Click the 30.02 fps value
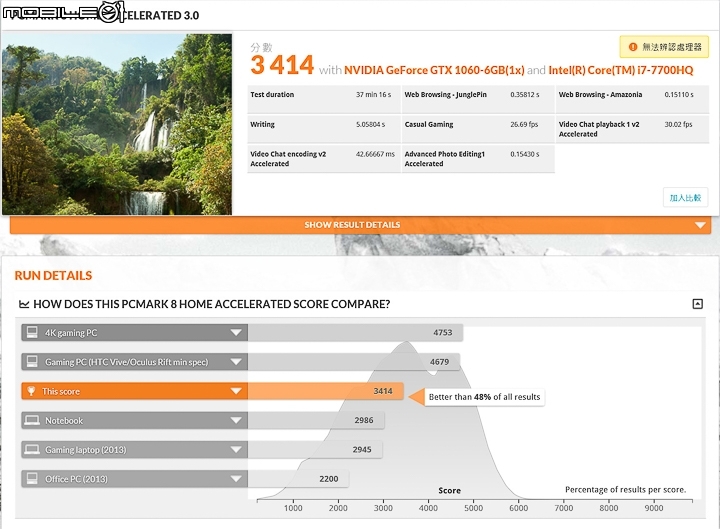 (678, 124)
